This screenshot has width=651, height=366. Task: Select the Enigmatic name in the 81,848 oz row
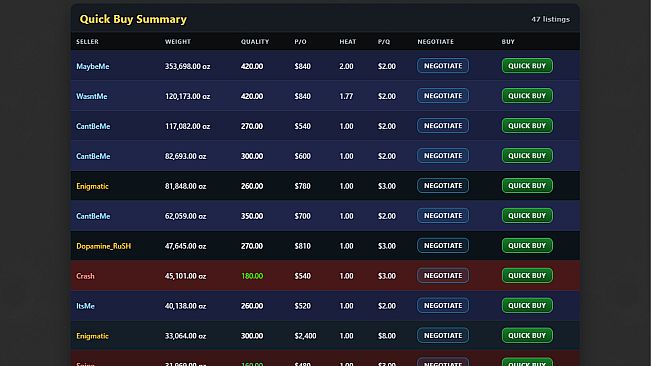[x=92, y=186]
